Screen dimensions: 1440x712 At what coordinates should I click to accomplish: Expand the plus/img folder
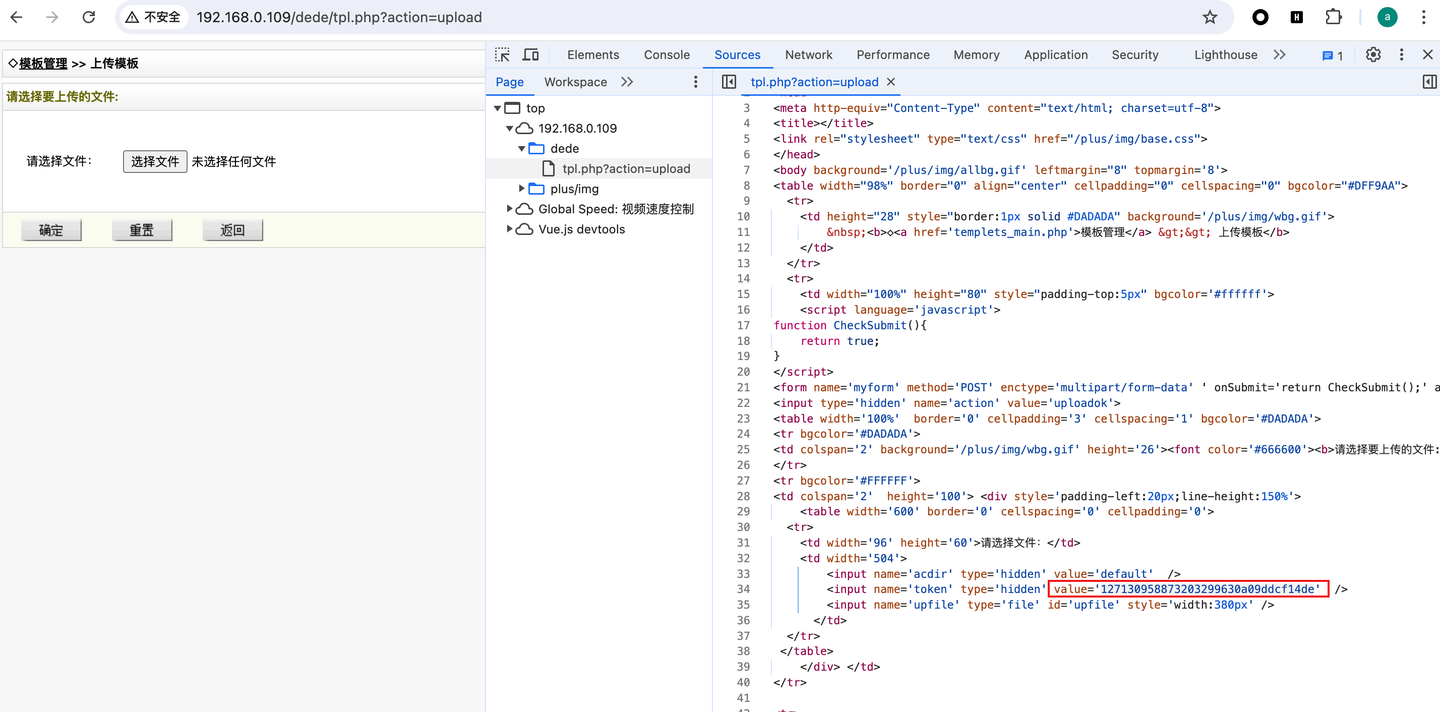[522, 189]
